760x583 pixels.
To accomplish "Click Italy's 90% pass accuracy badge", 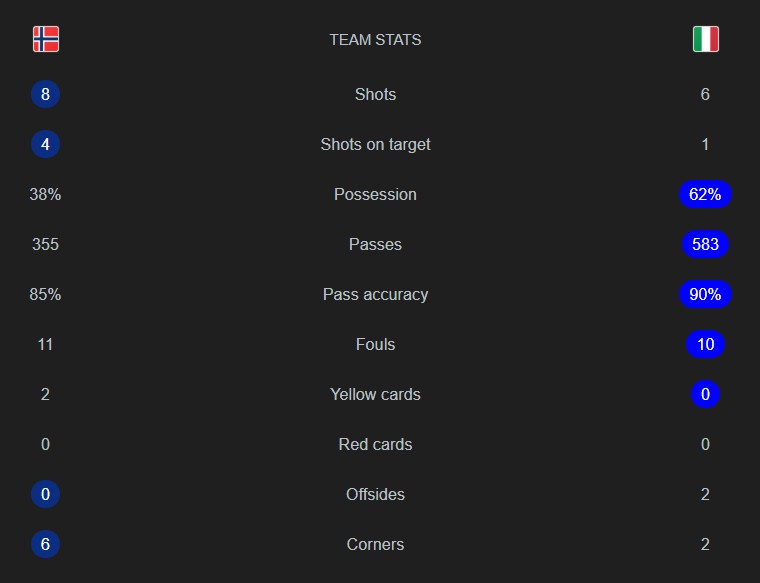I will point(705,294).
